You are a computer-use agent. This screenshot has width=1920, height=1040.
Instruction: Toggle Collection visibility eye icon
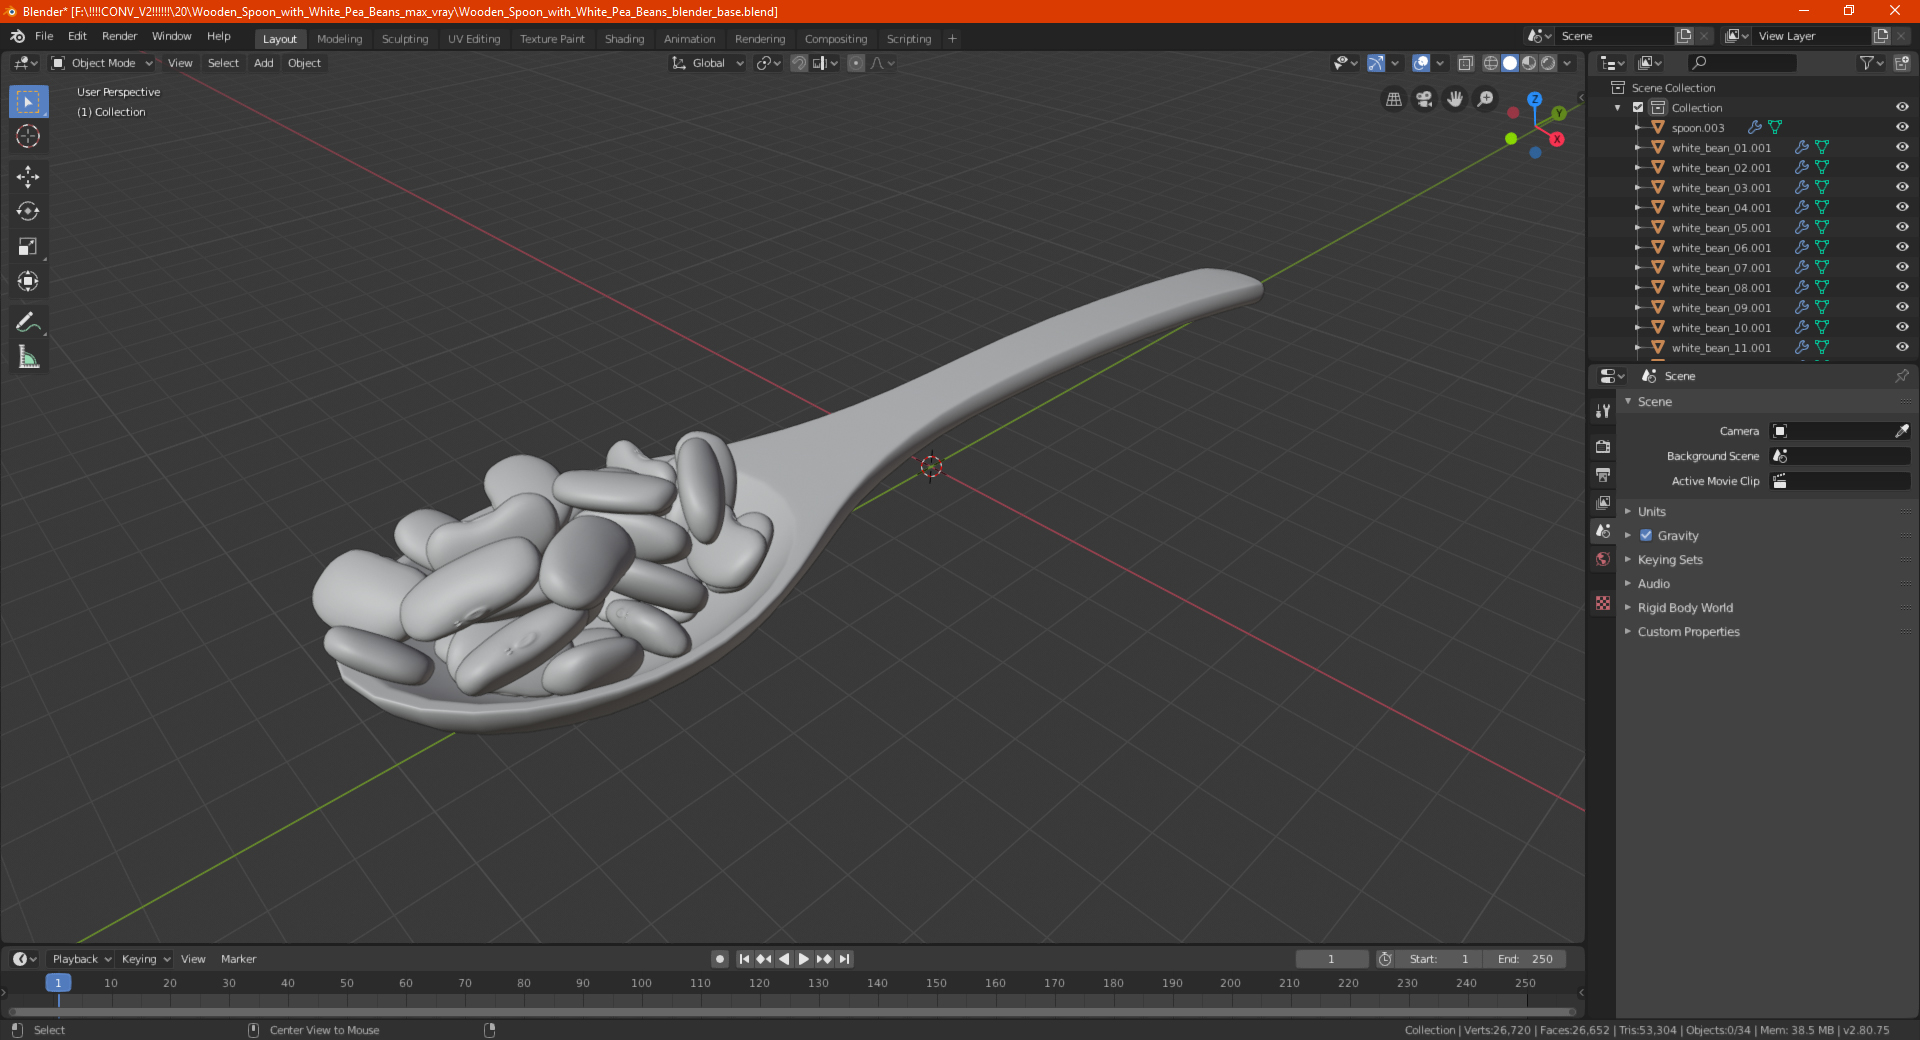pyautogui.click(x=1902, y=108)
